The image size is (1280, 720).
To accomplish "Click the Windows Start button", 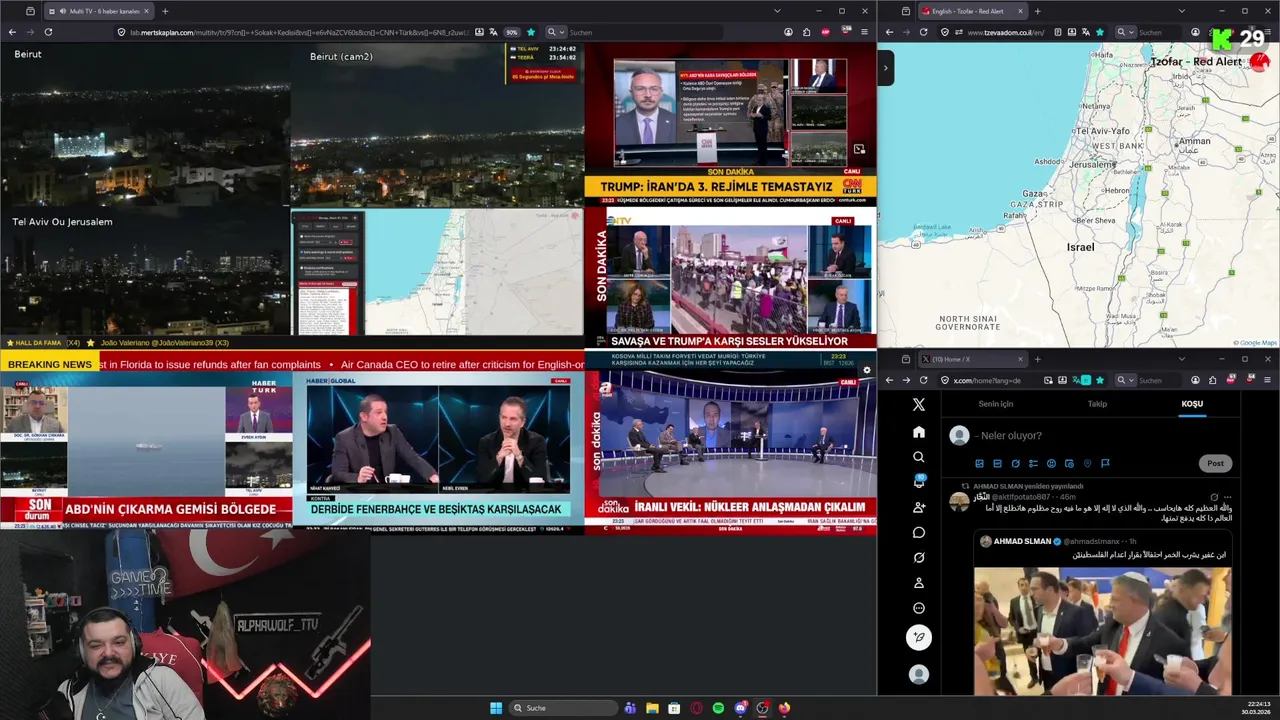I will pos(496,708).
